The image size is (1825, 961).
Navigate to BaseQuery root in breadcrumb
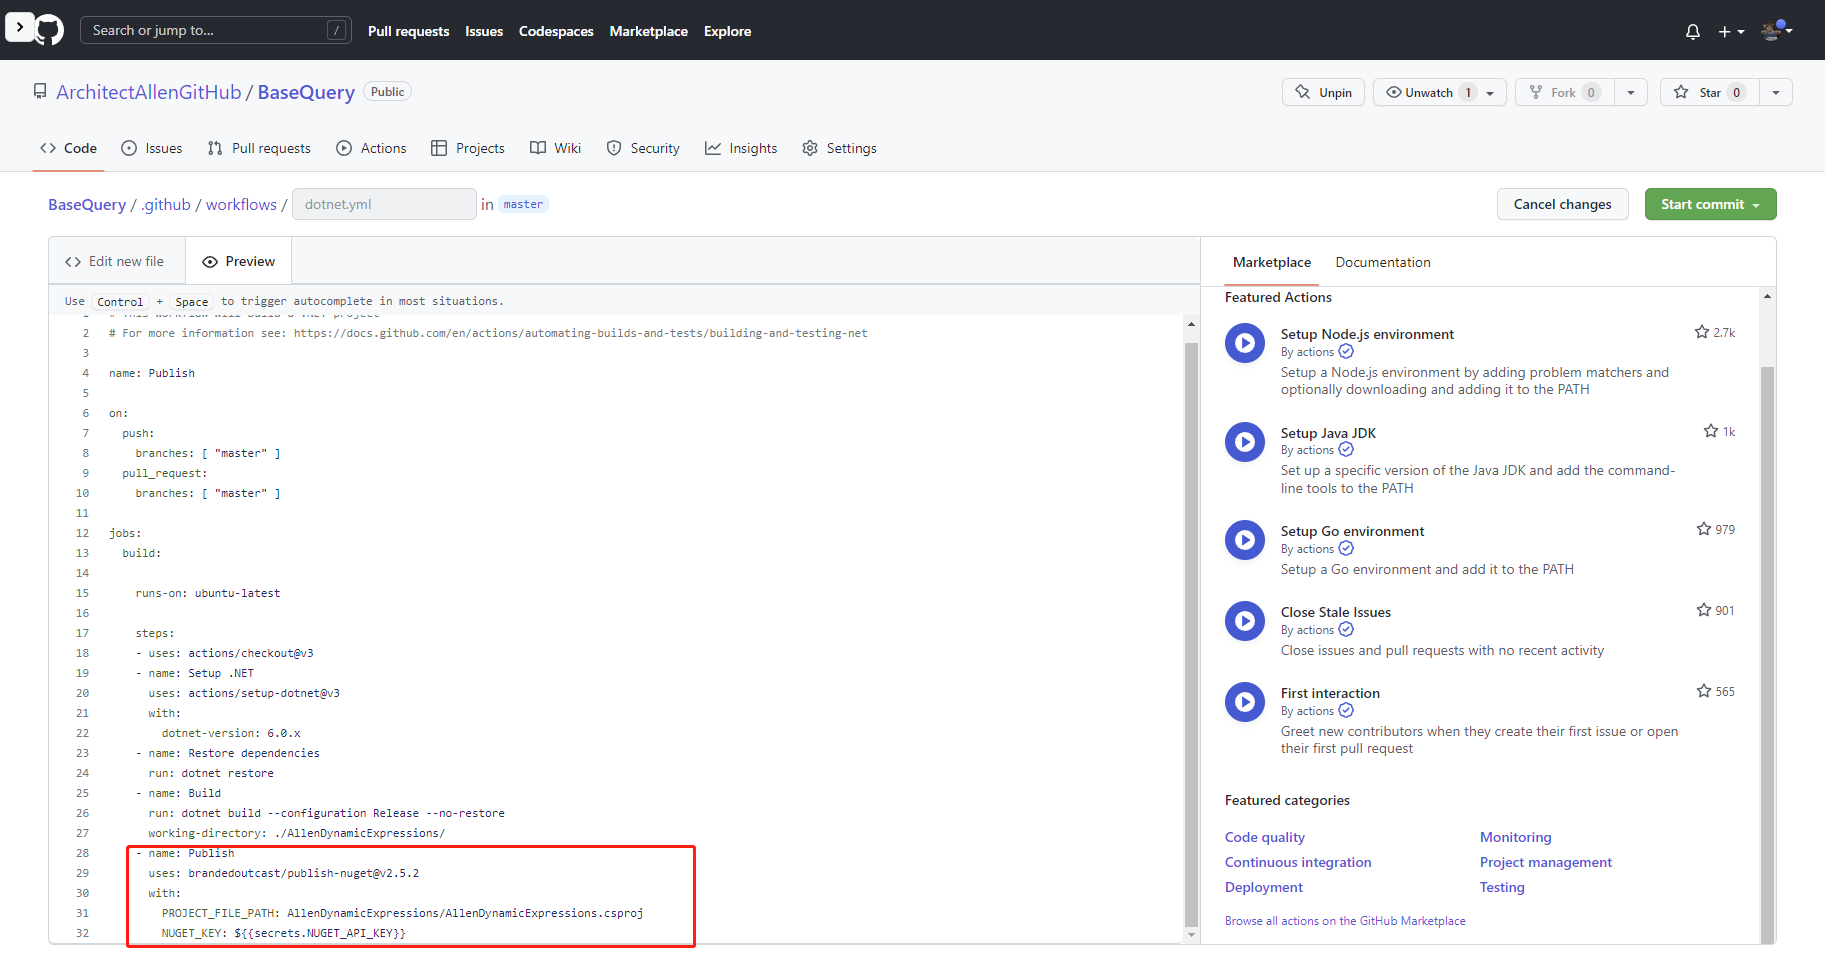(x=87, y=204)
